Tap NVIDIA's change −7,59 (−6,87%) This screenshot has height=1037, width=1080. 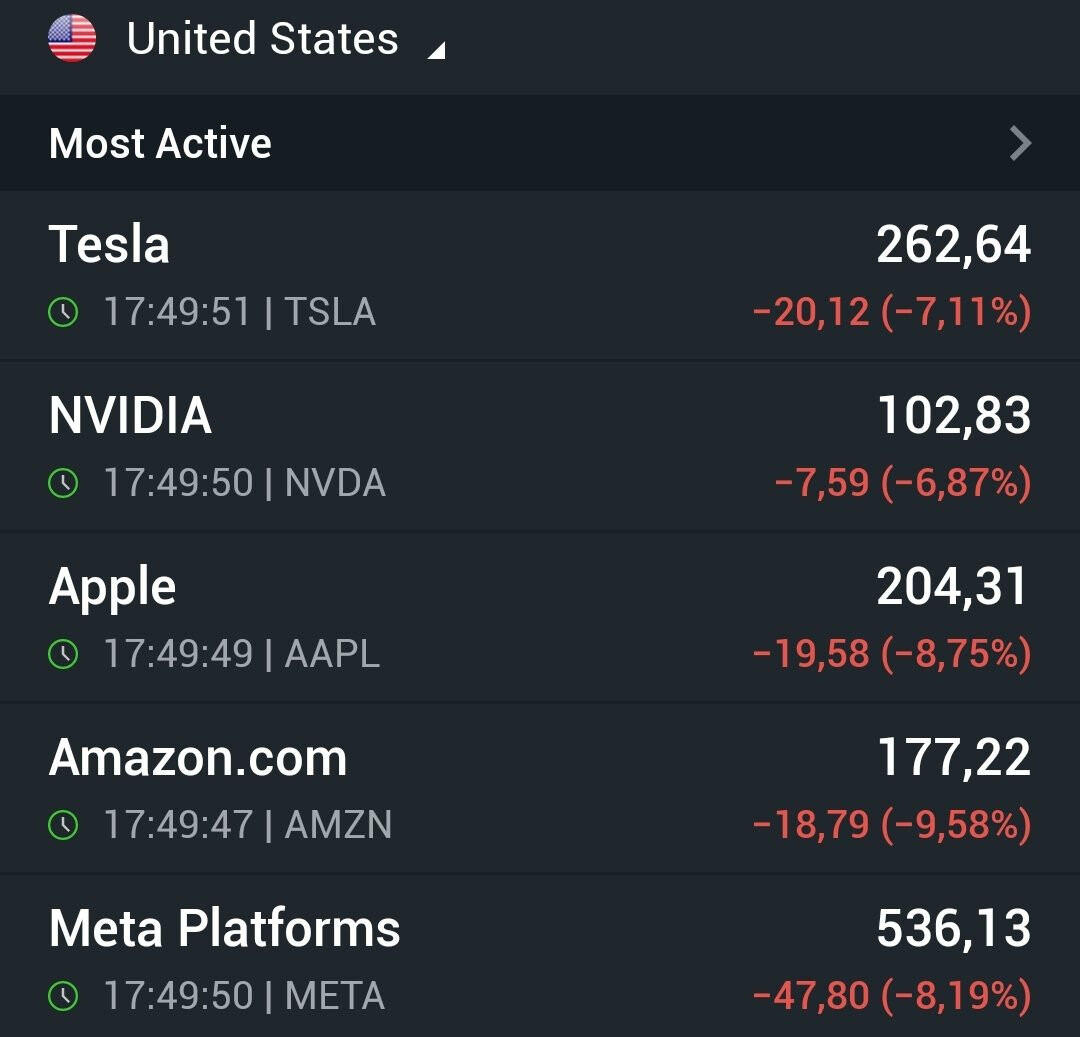pyautogui.click(x=903, y=483)
